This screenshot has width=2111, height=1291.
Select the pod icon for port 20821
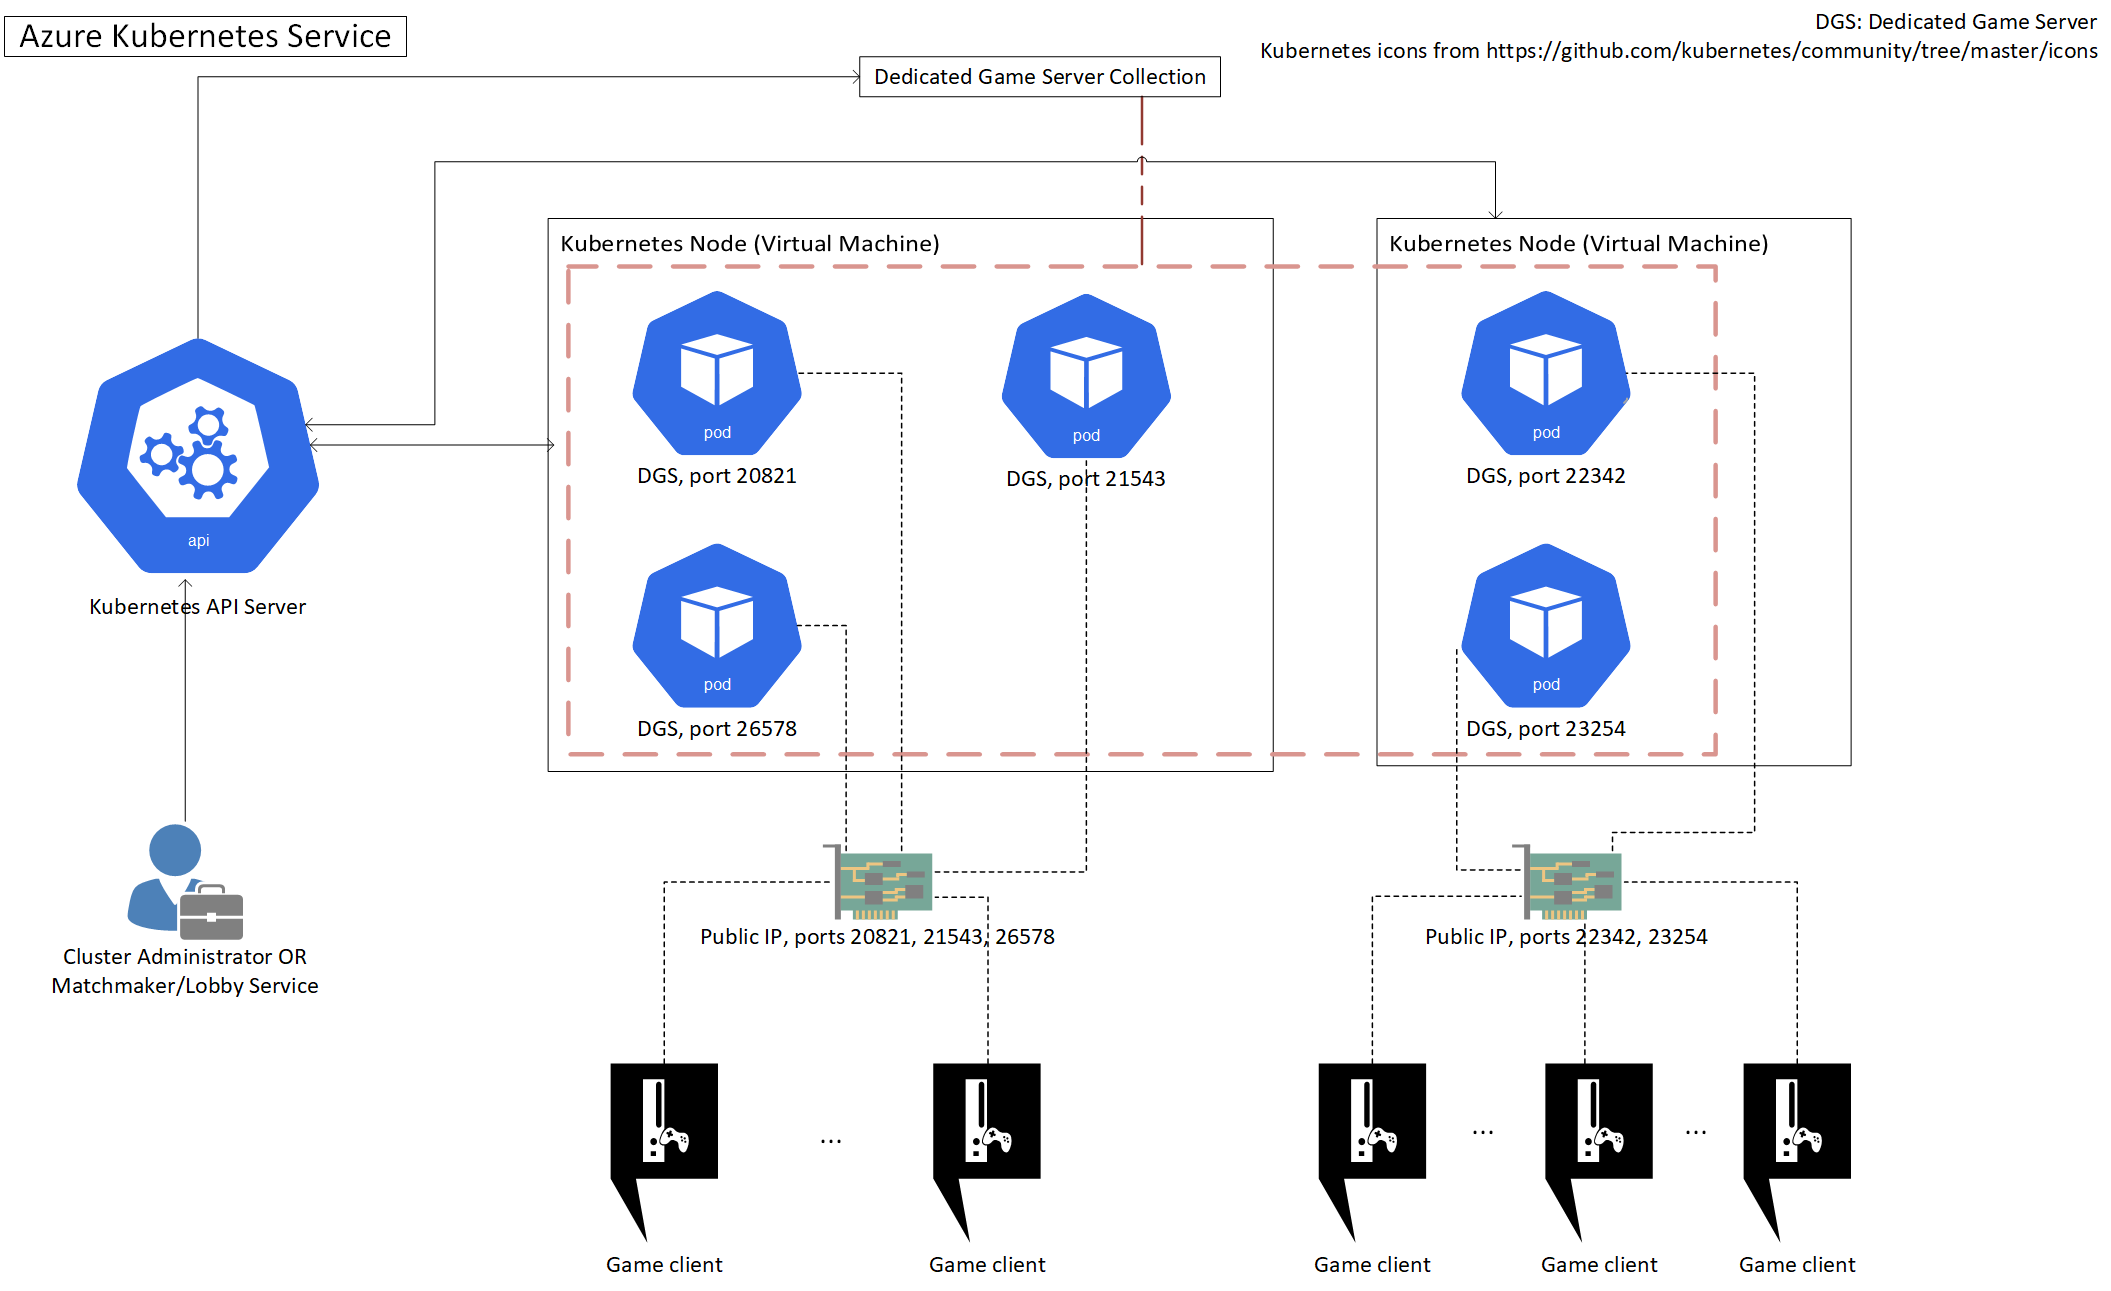coord(717,373)
